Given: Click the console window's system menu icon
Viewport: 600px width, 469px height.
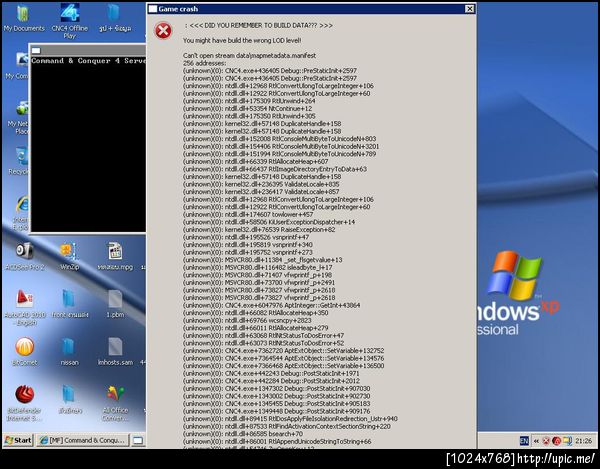Looking at the screenshot, I should tap(36, 50).
